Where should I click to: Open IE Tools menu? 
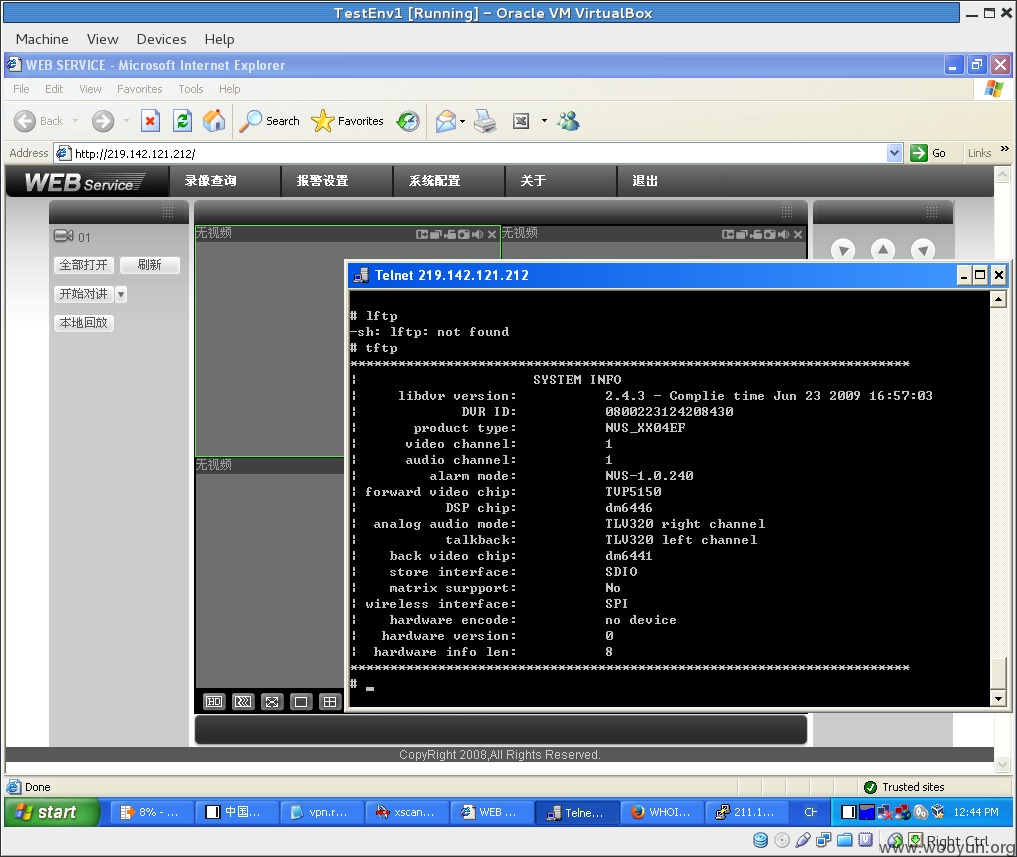(x=191, y=89)
